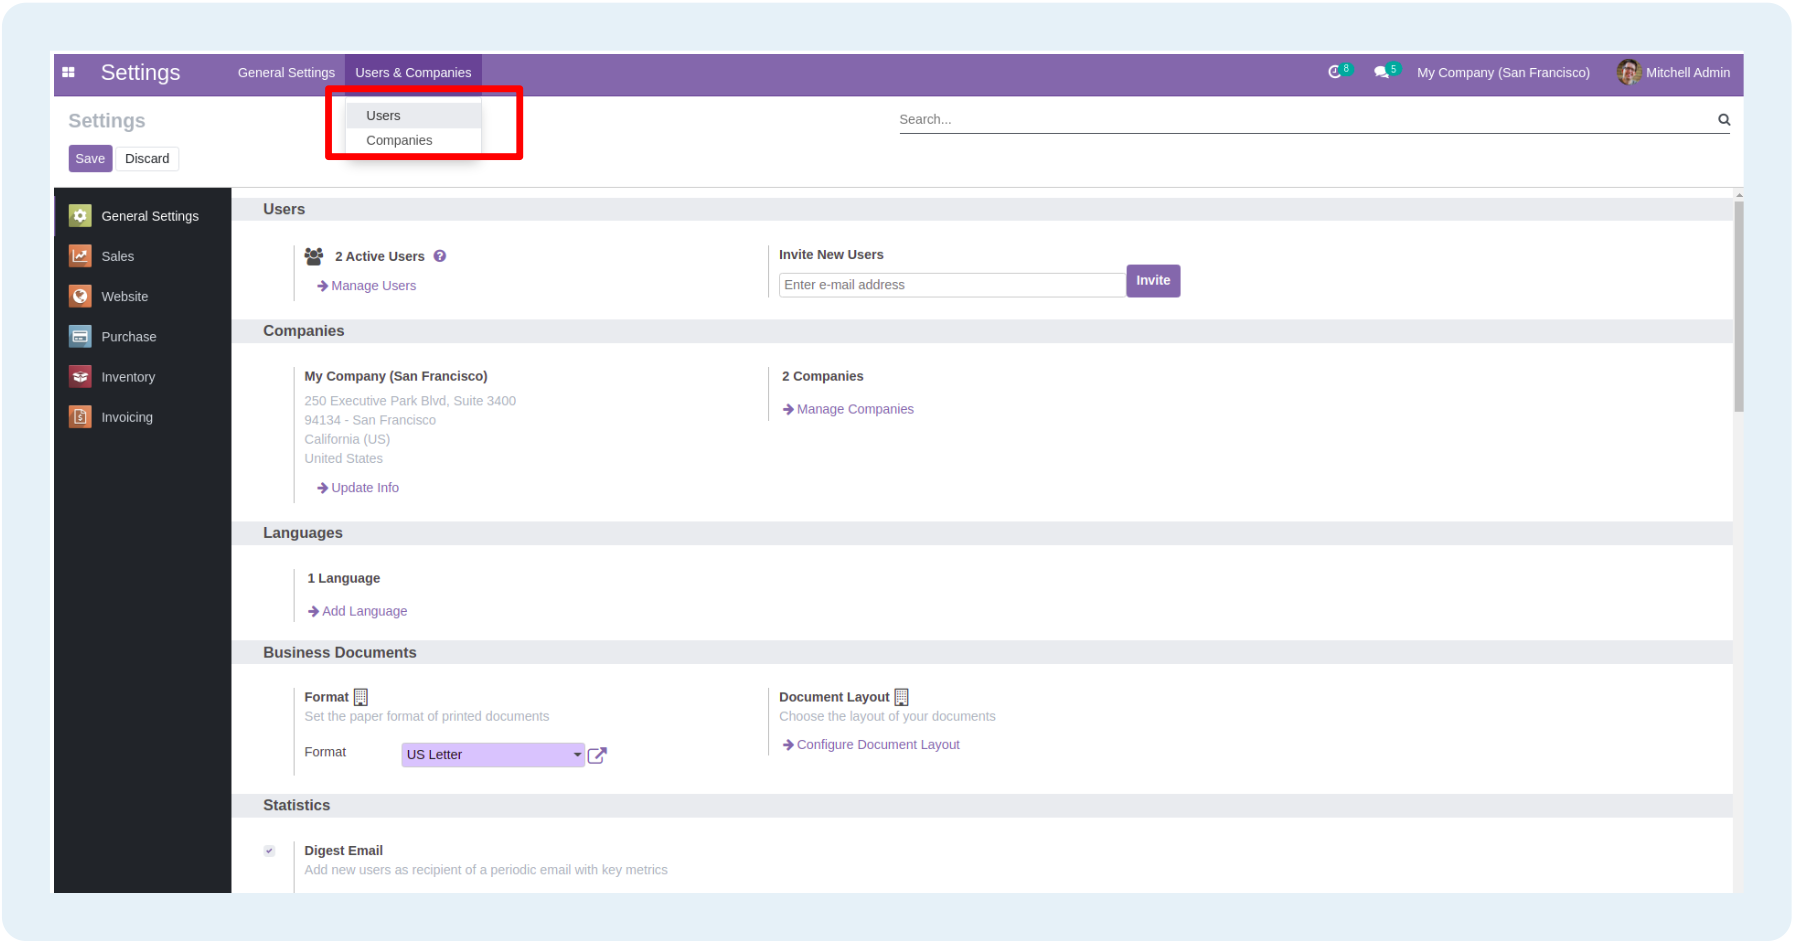This screenshot has width=1800, height=941.
Task: Click the 2 Active Users label
Action: (380, 257)
